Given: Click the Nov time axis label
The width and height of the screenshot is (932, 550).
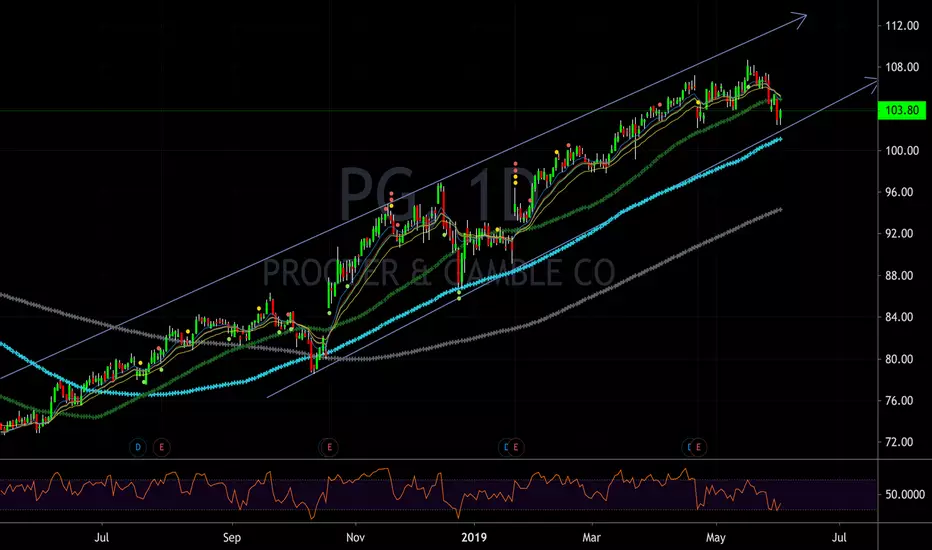Looking at the screenshot, I should click(355, 538).
